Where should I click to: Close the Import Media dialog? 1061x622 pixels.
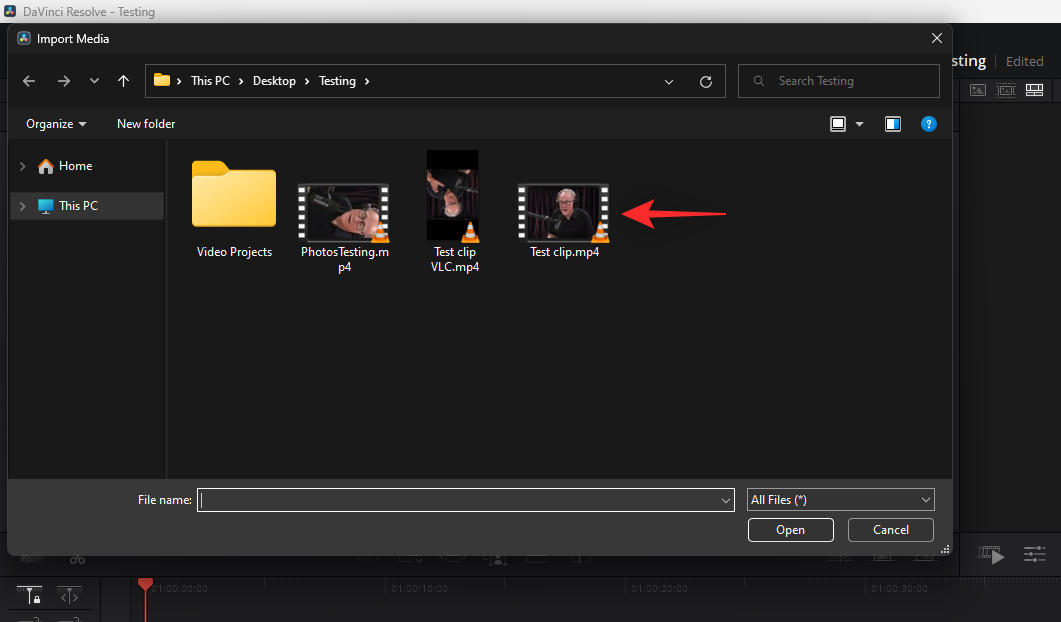(936, 39)
